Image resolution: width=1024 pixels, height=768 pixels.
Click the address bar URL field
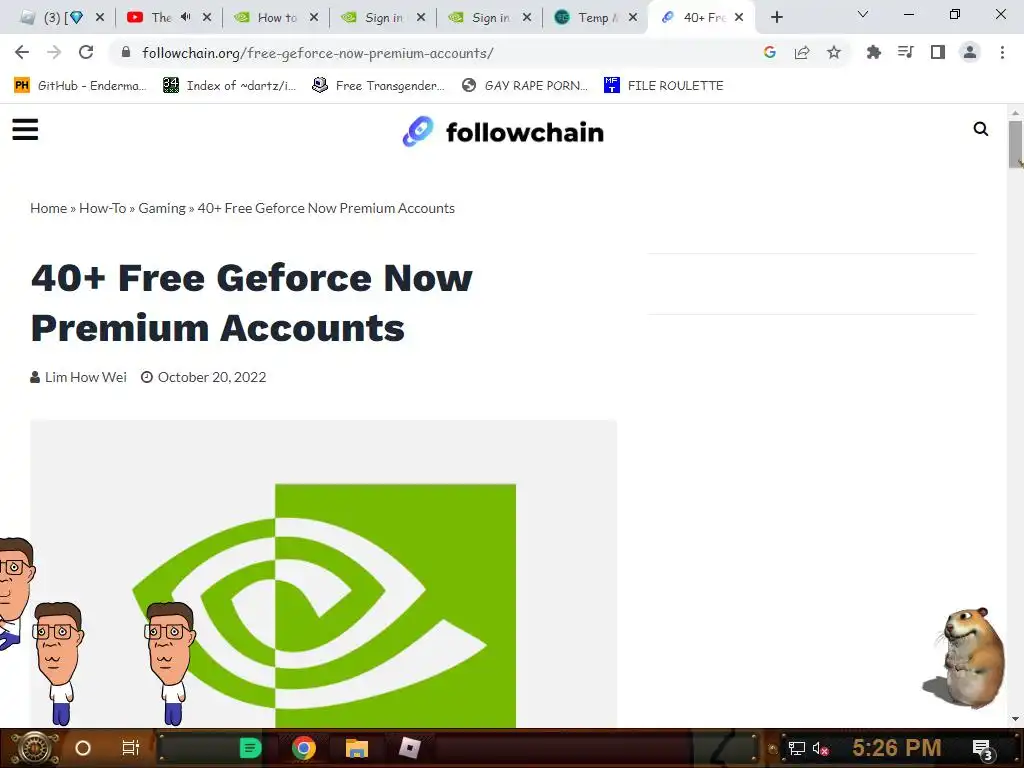coord(444,53)
